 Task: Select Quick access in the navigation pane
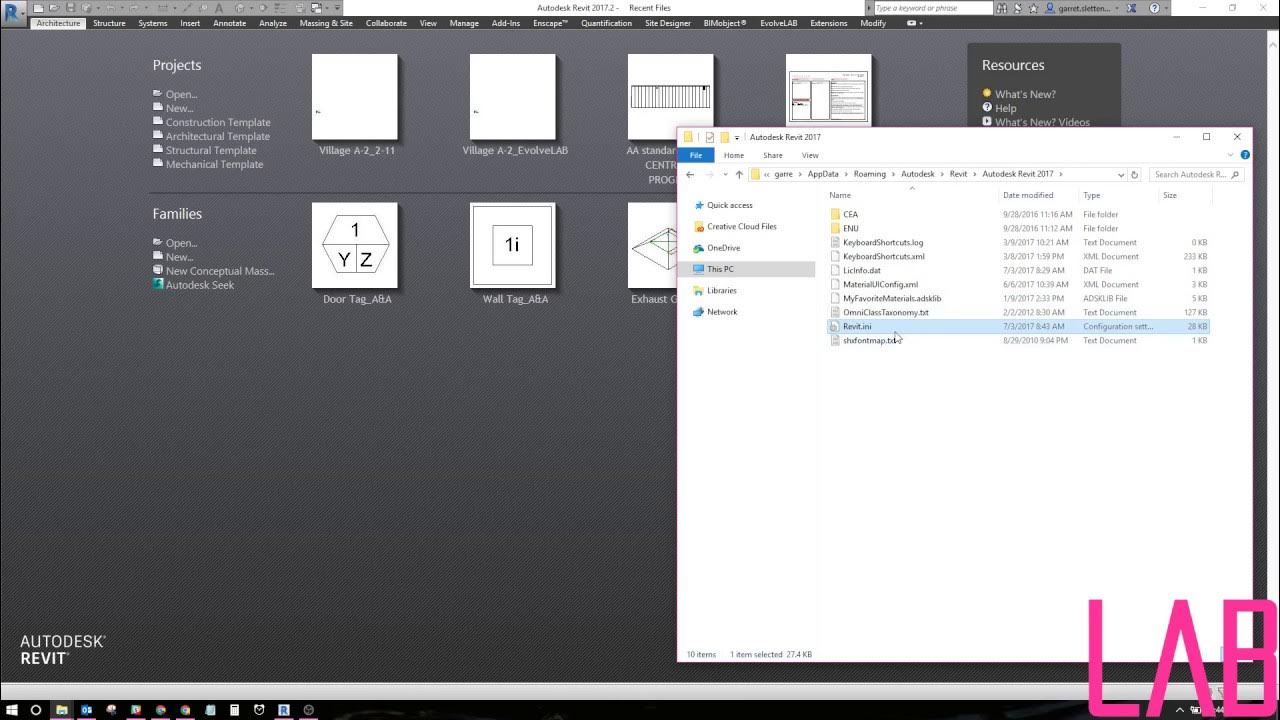pos(729,205)
